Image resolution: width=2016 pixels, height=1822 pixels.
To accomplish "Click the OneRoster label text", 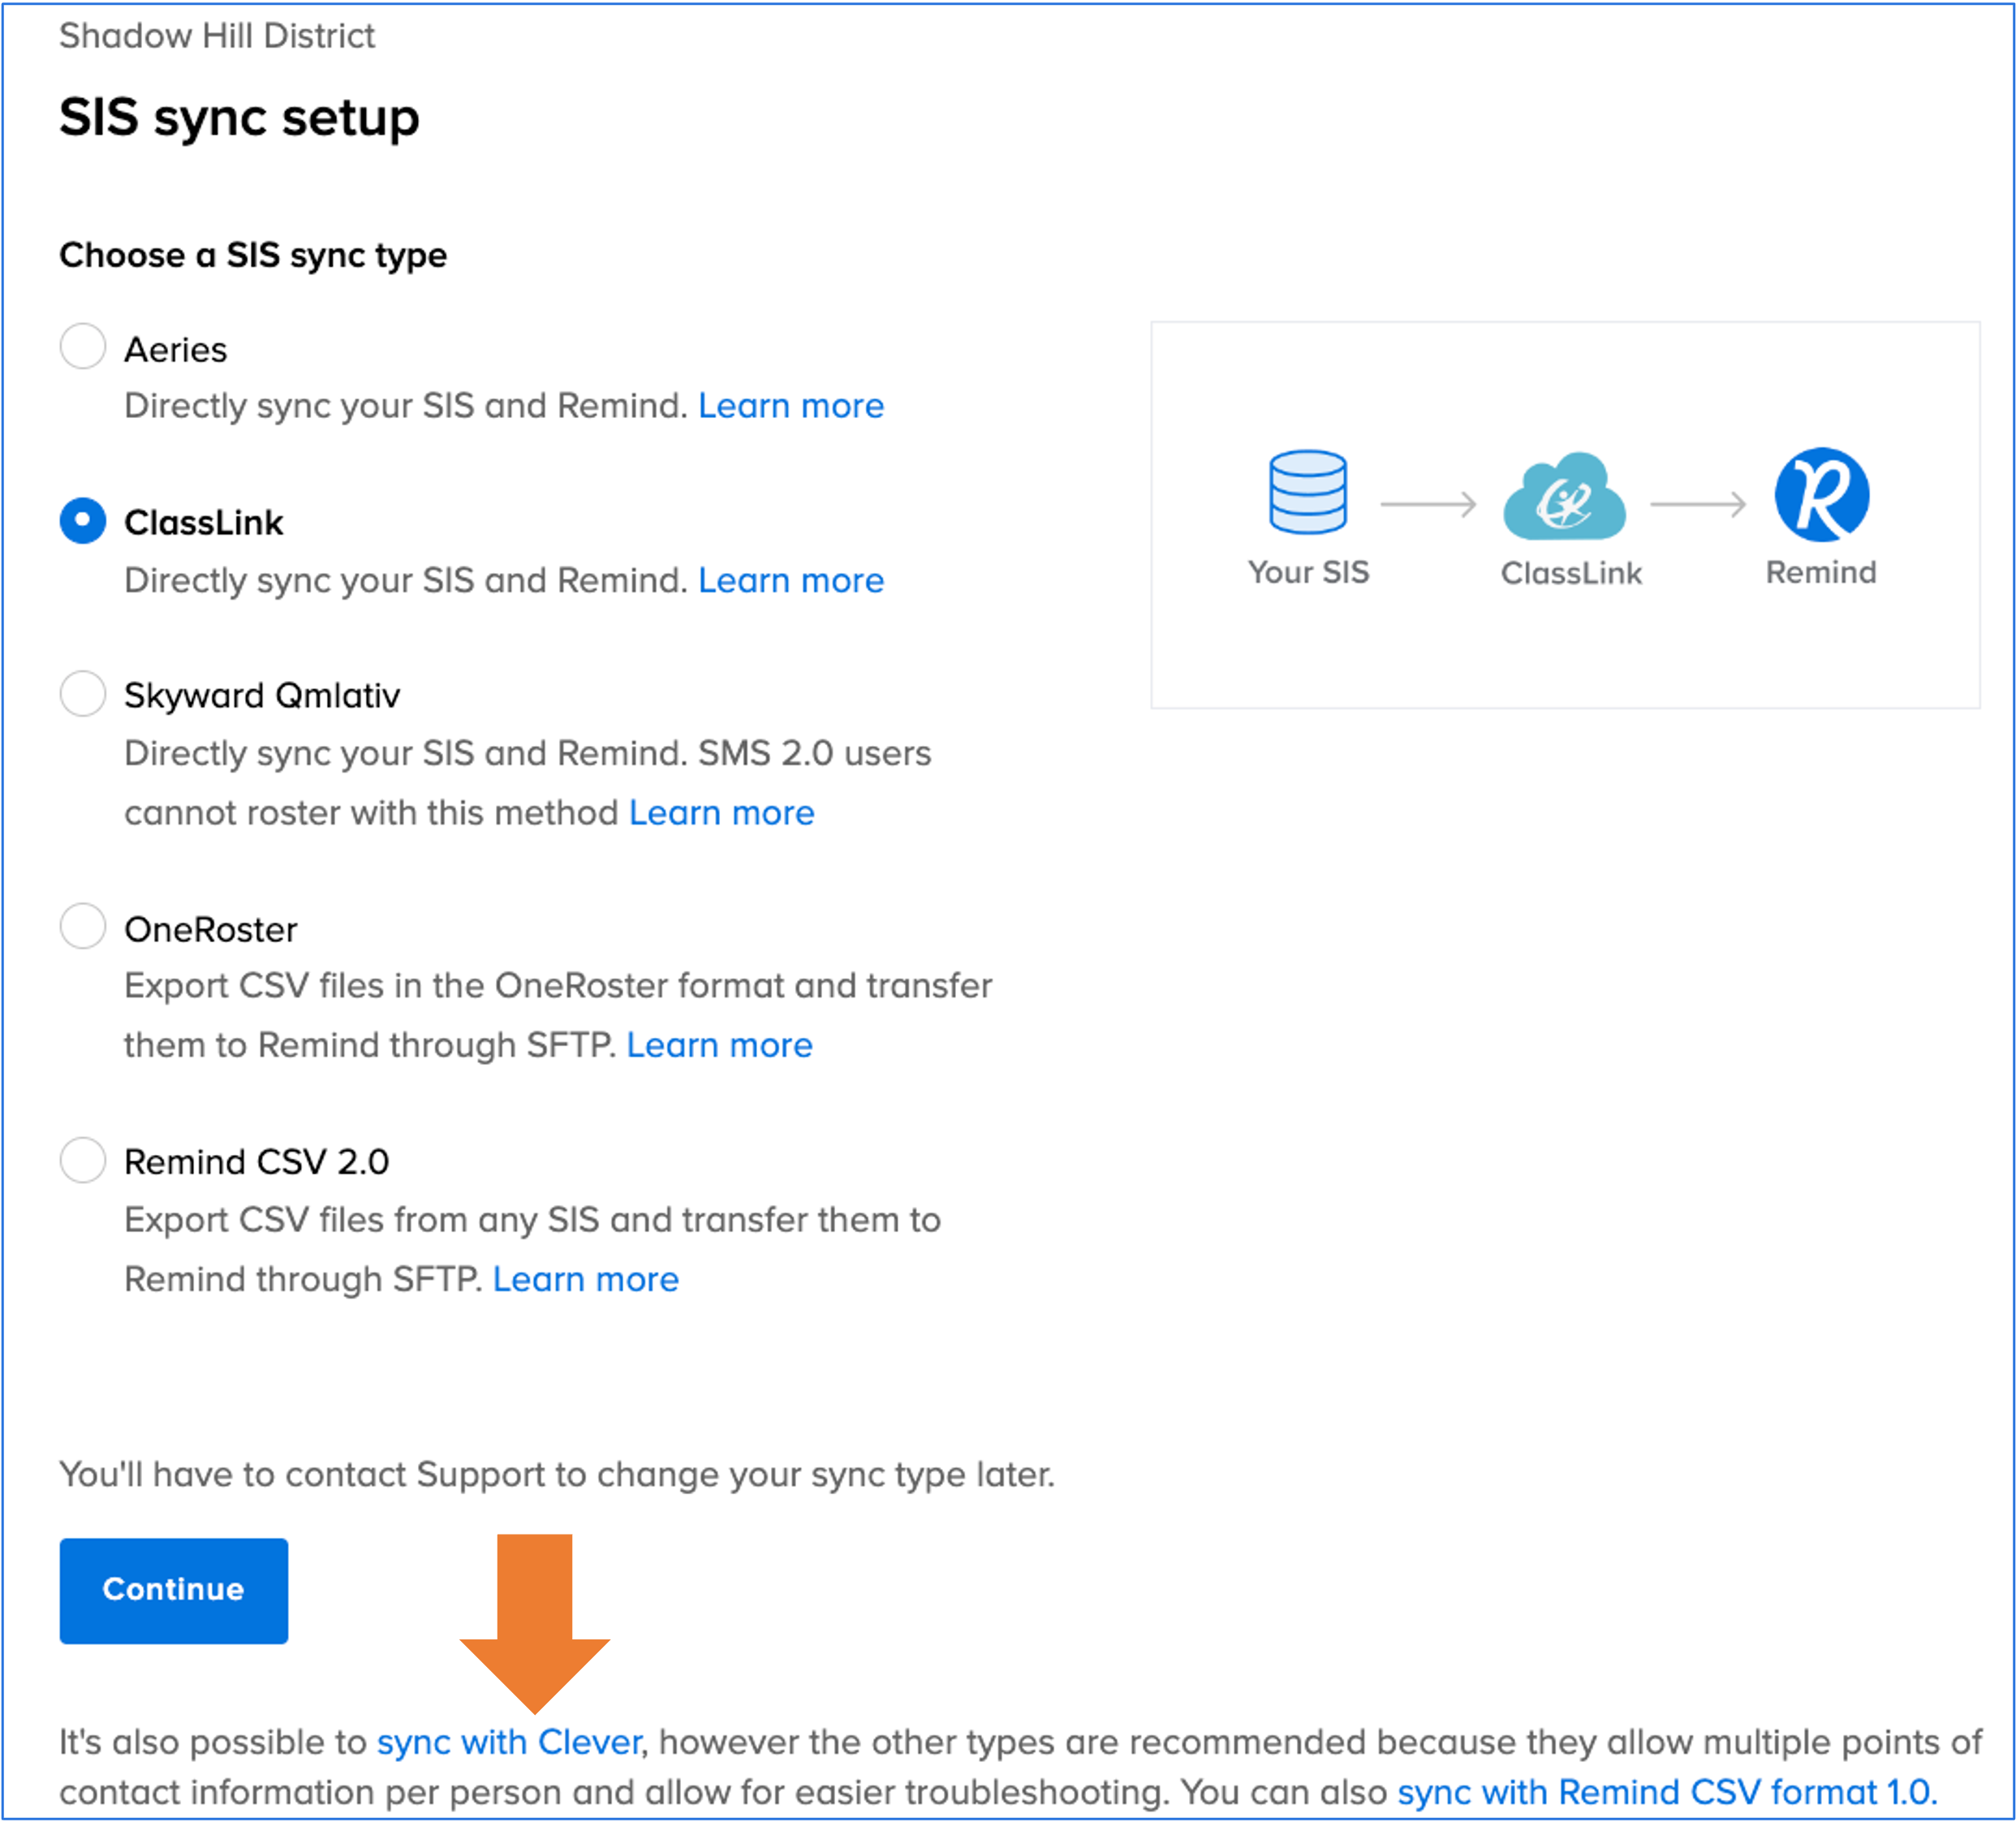I will 211,930.
